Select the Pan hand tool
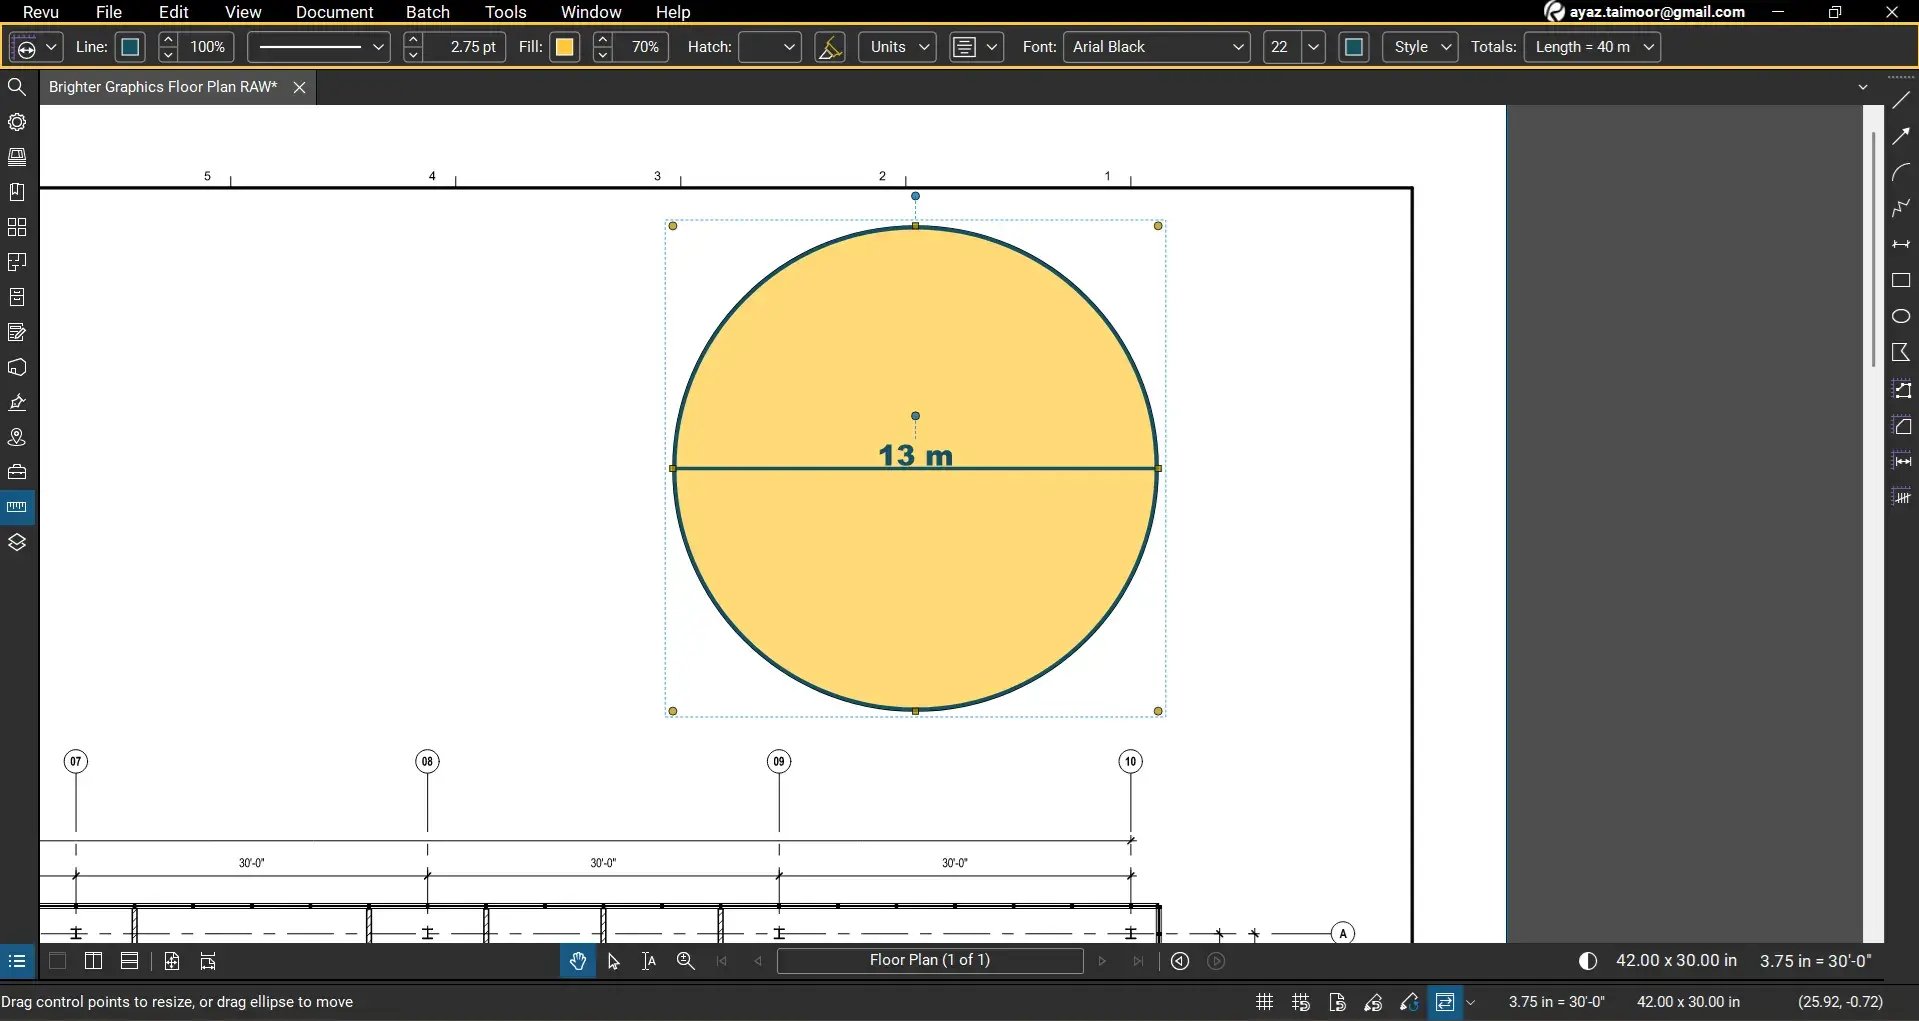The height and width of the screenshot is (1021, 1919). click(578, 961)
